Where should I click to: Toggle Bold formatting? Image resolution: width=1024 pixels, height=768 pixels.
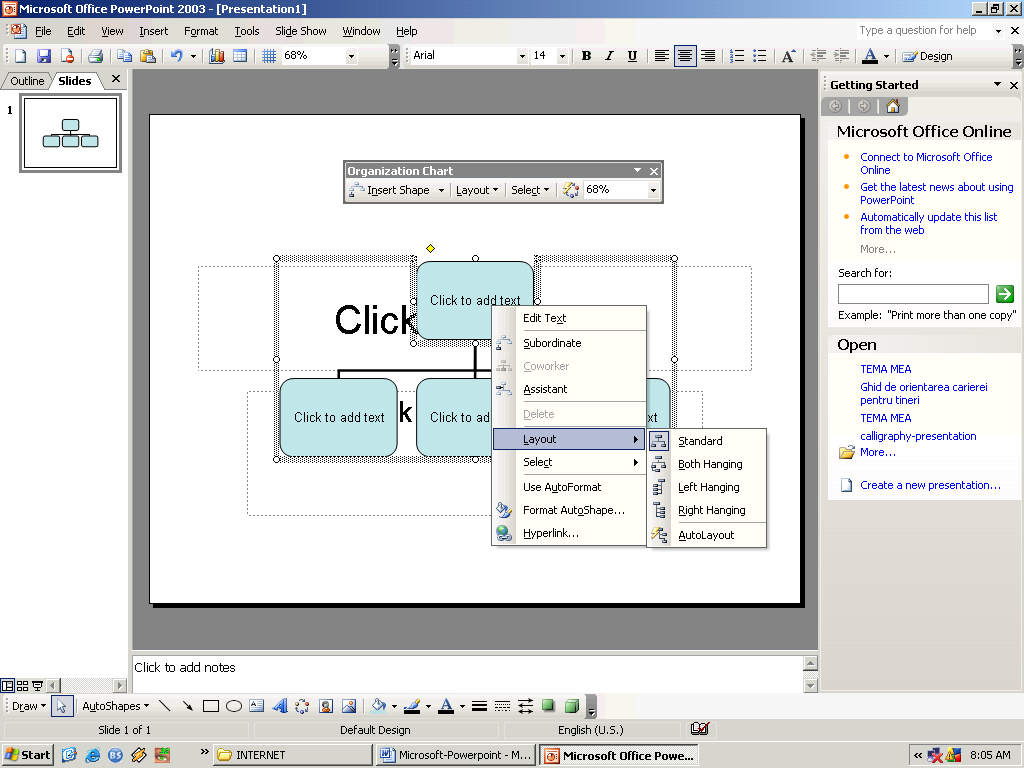pyautogui.click(x=586, y=56)
